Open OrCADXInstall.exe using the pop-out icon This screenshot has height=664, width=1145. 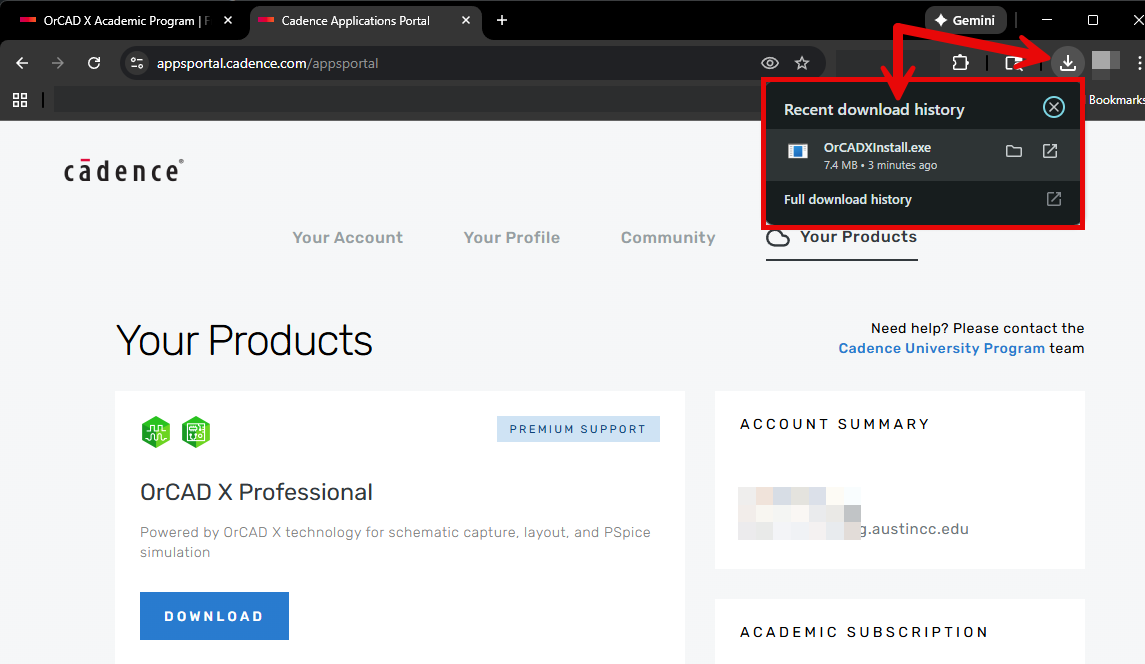click(1050, 151)
